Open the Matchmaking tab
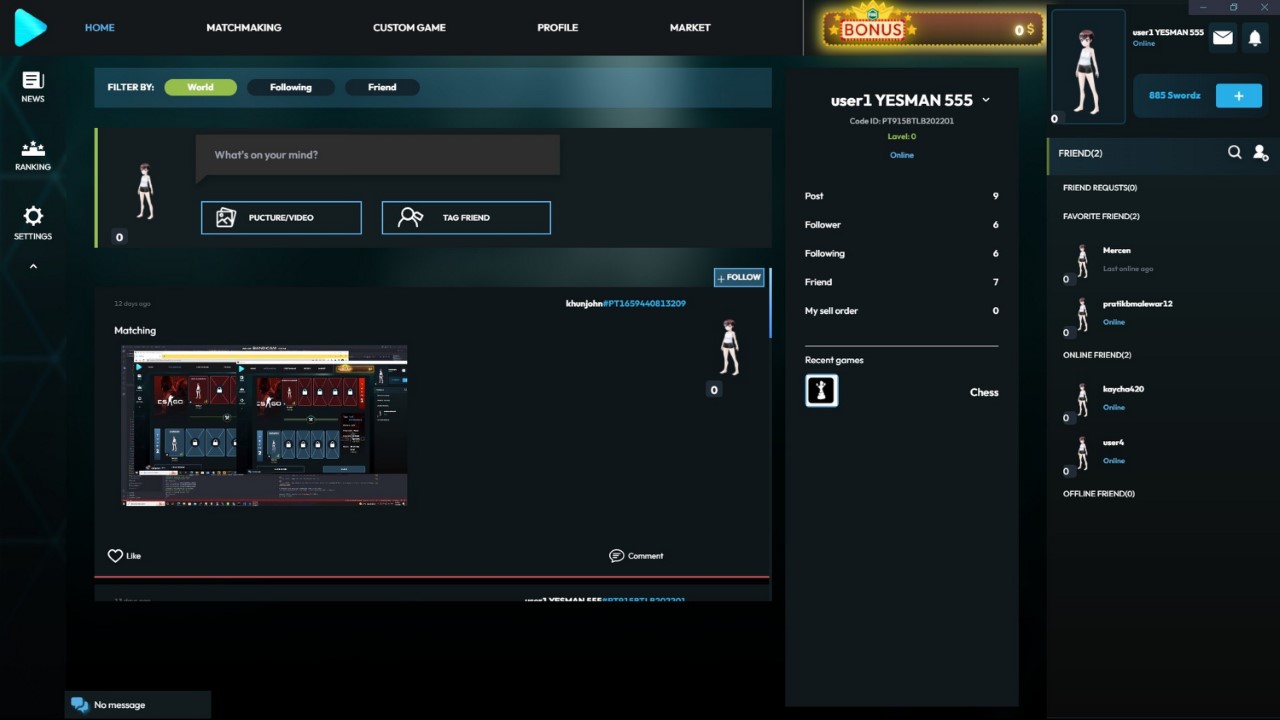 pos(244,27)
